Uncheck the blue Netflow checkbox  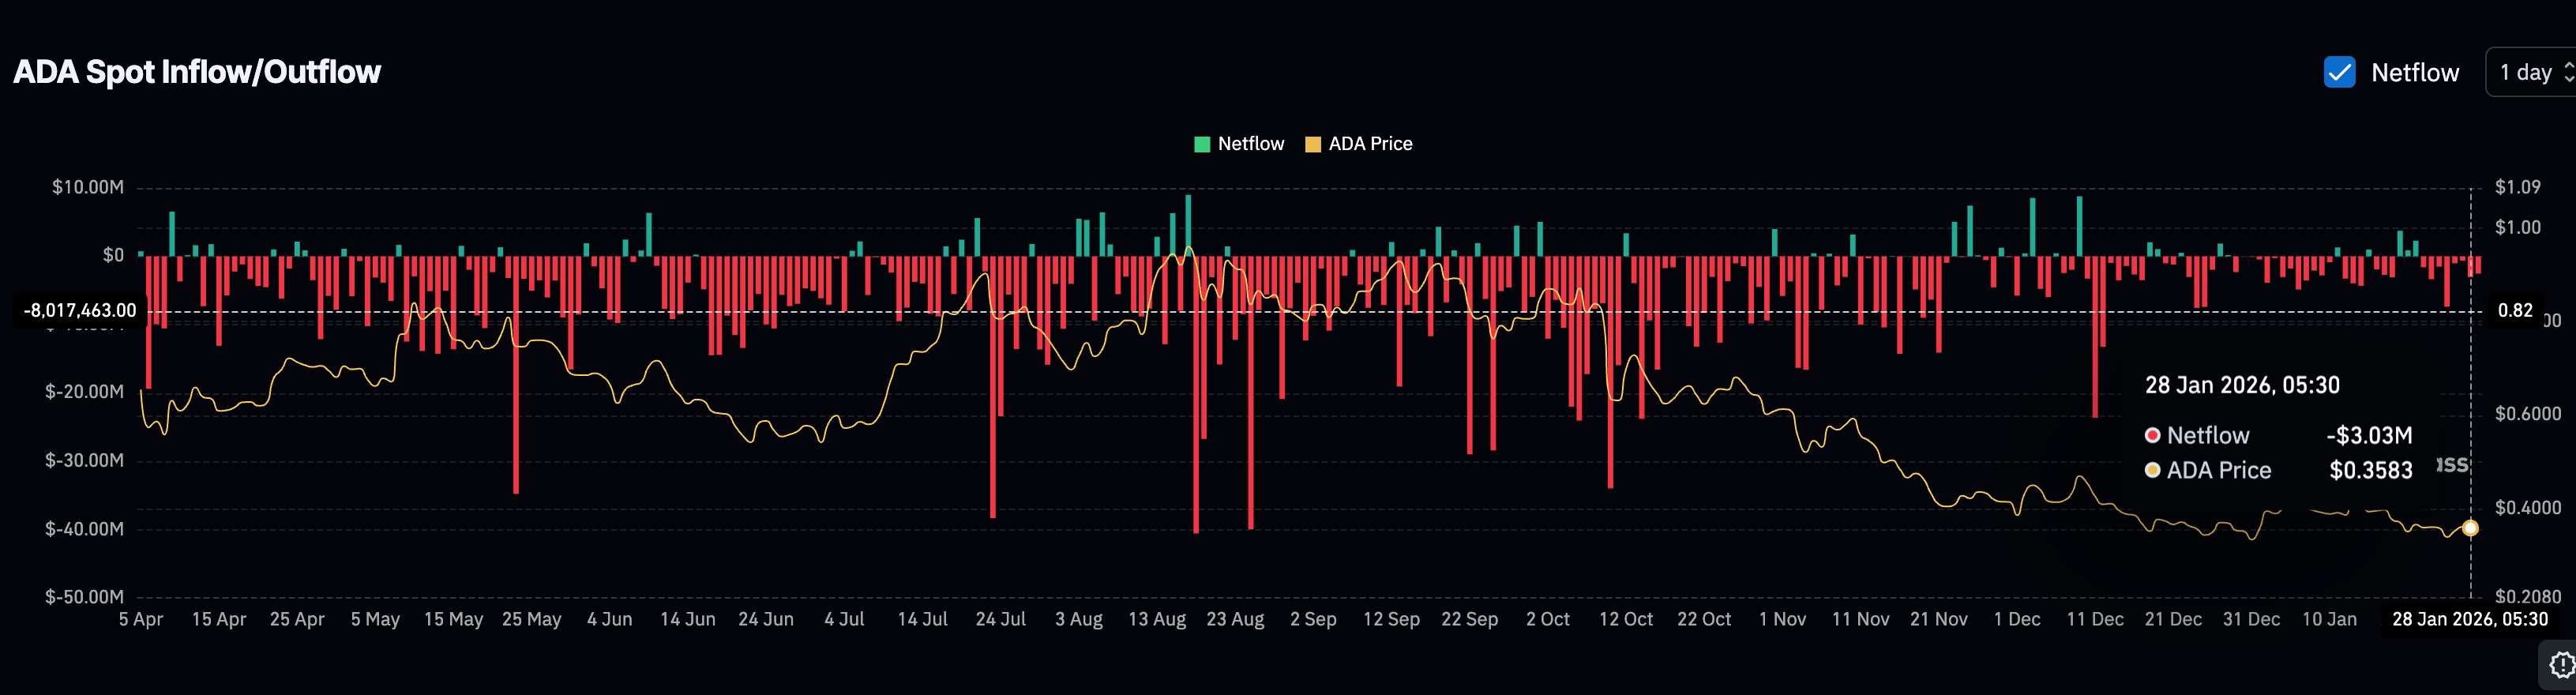[2339, 72]
